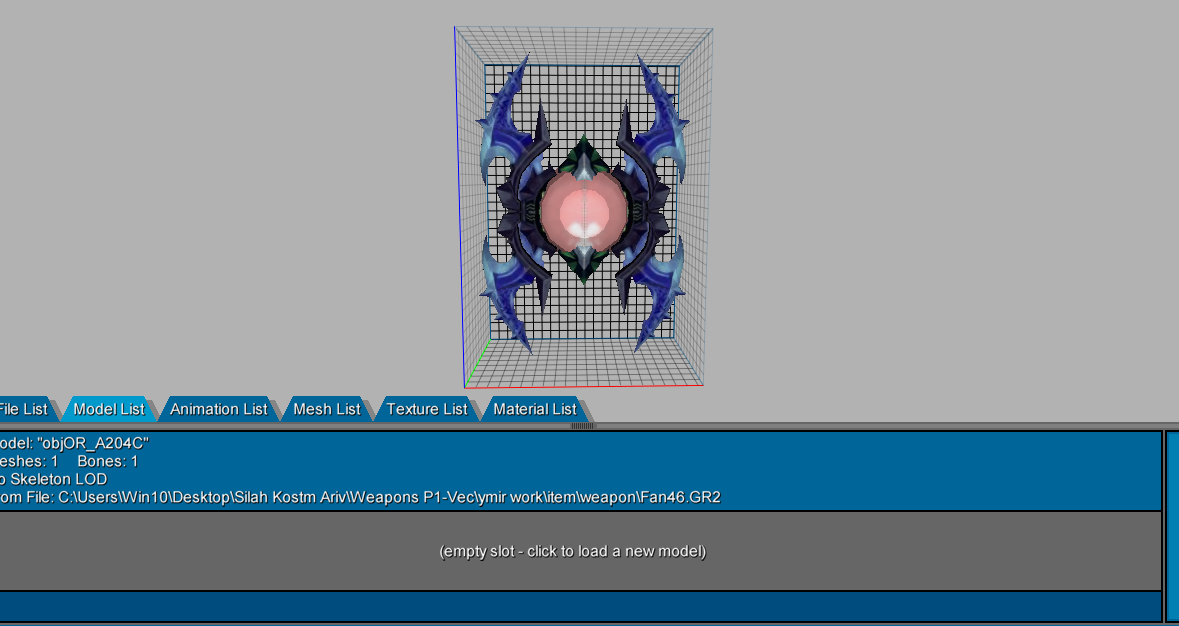Select the objOR_A204C model entry

(580, 471)
